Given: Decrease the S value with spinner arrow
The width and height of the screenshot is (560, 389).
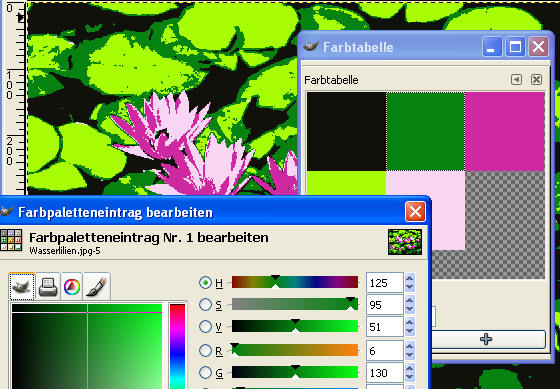Looking at the screenshot, I should coord(410,309).
